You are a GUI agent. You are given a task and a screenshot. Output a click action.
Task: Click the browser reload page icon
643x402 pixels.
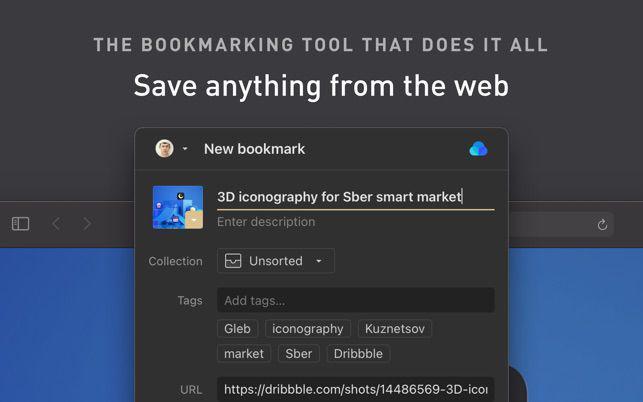(x=602, y=224)
